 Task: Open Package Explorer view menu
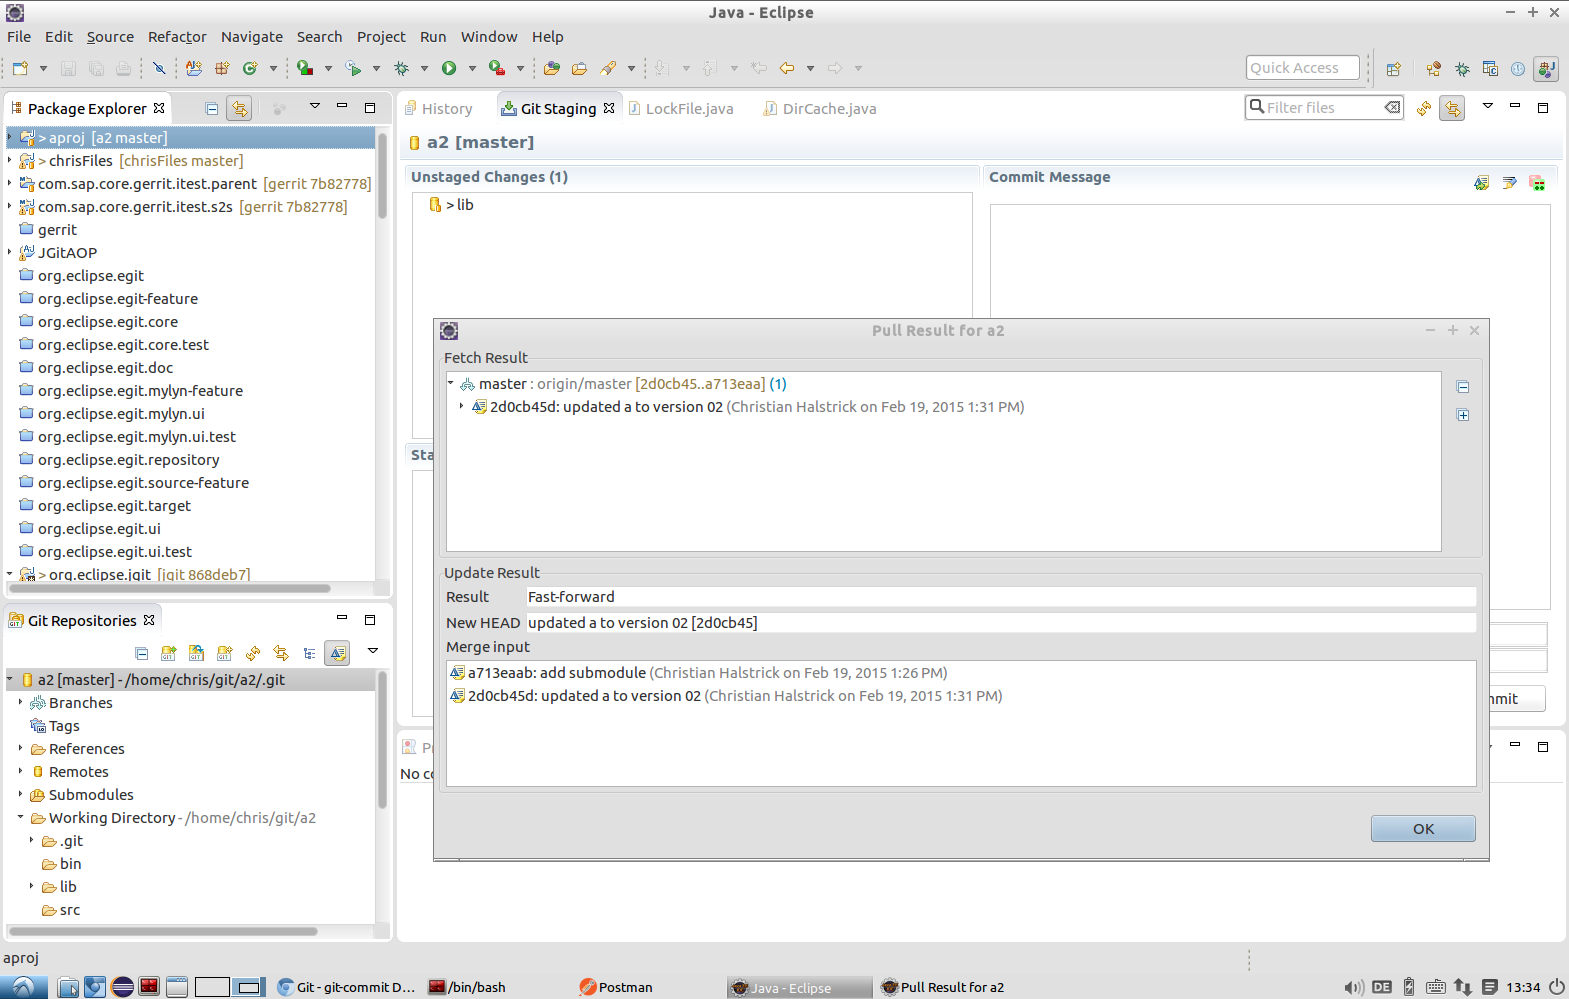coord(315,106)
